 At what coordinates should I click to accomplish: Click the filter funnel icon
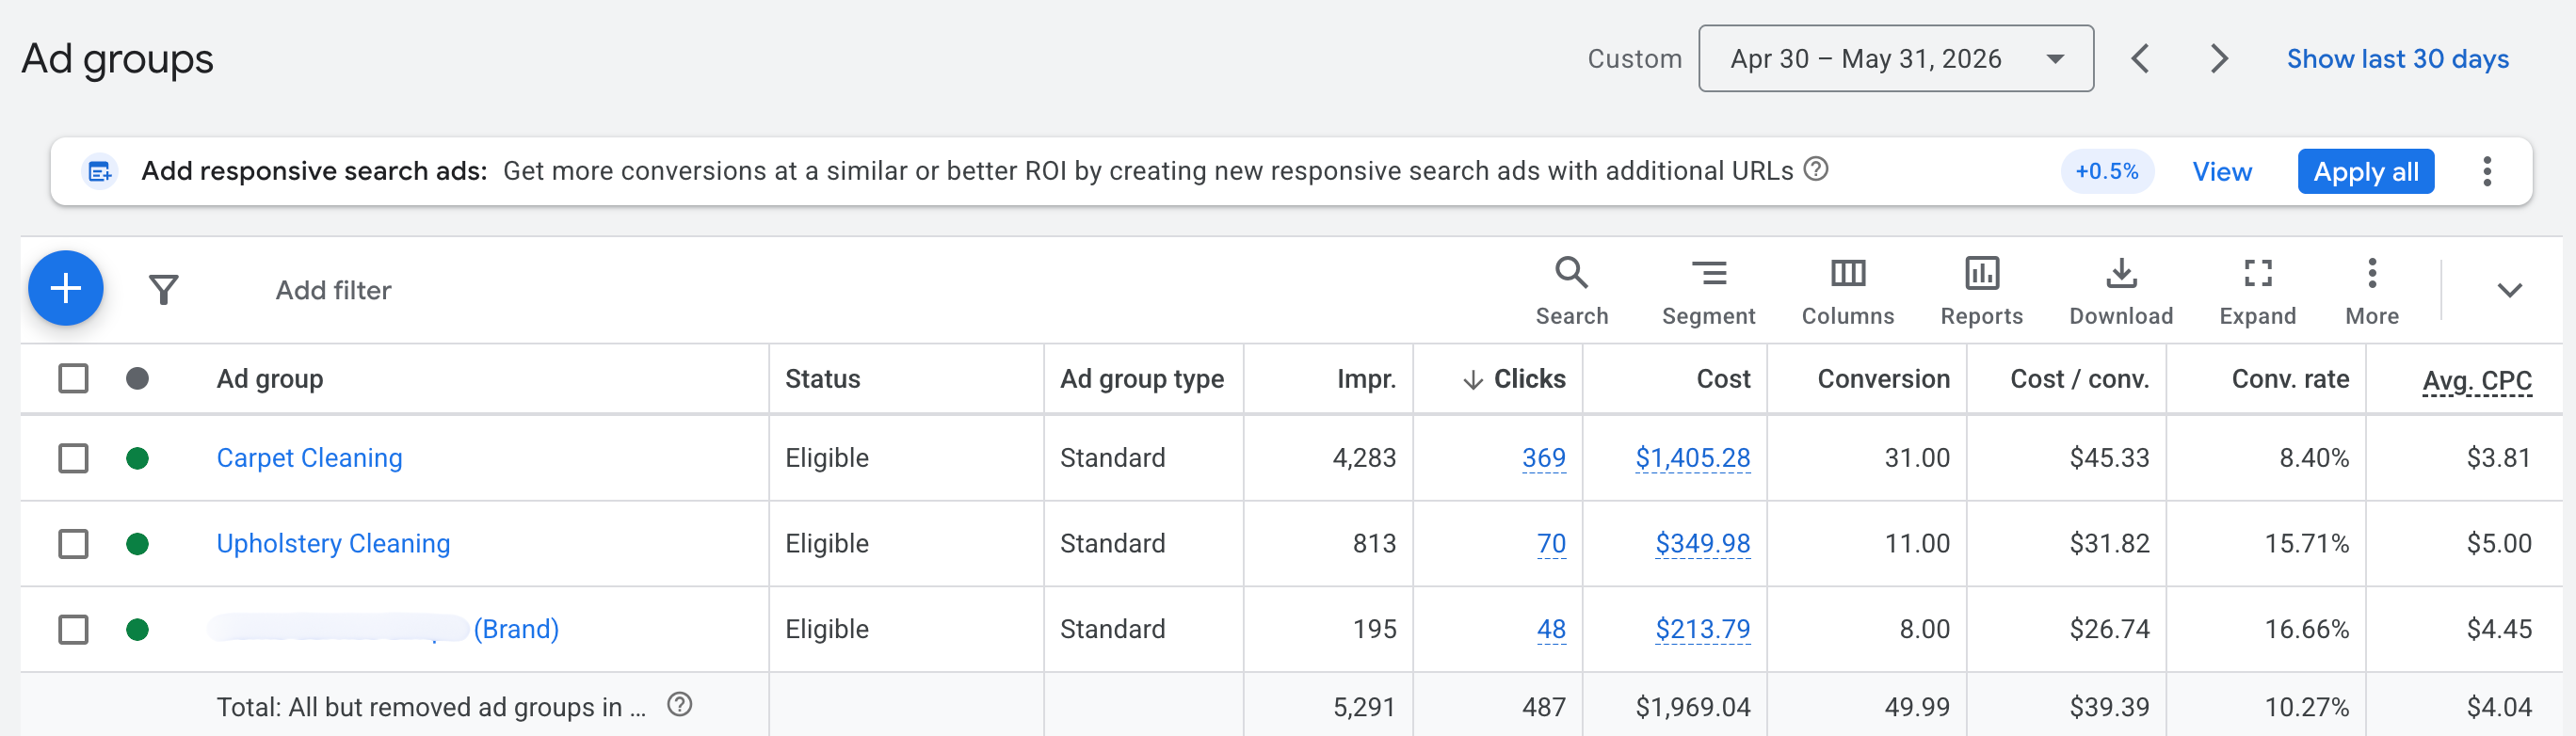pos(163,290)
